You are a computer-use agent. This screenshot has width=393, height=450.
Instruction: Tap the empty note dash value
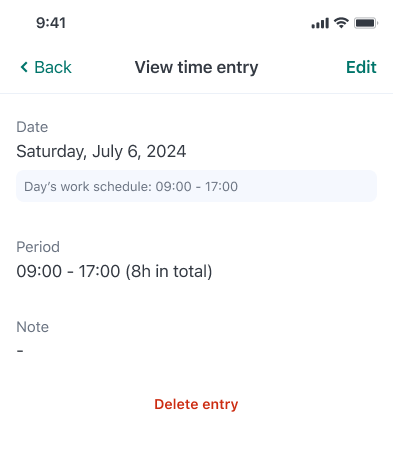point(20,351)
